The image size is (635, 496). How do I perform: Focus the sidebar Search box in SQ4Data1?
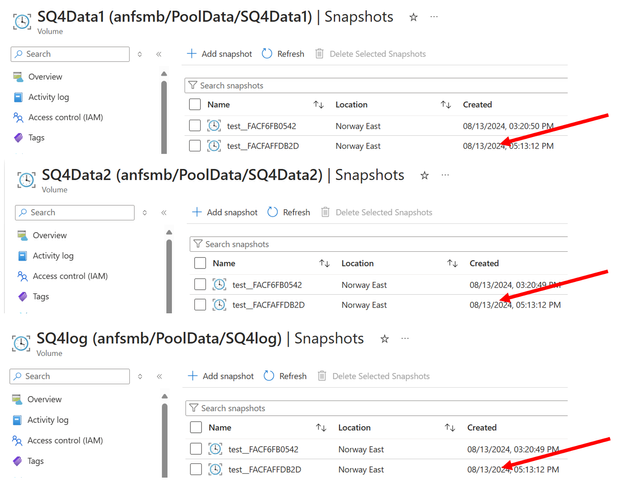[70, 54]
